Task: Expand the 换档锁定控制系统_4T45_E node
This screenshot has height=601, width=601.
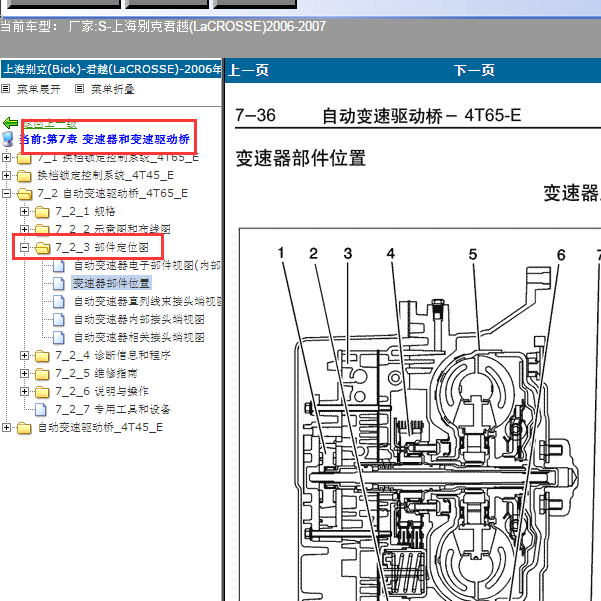Action: pyautogui.click(x=6, y=175)
